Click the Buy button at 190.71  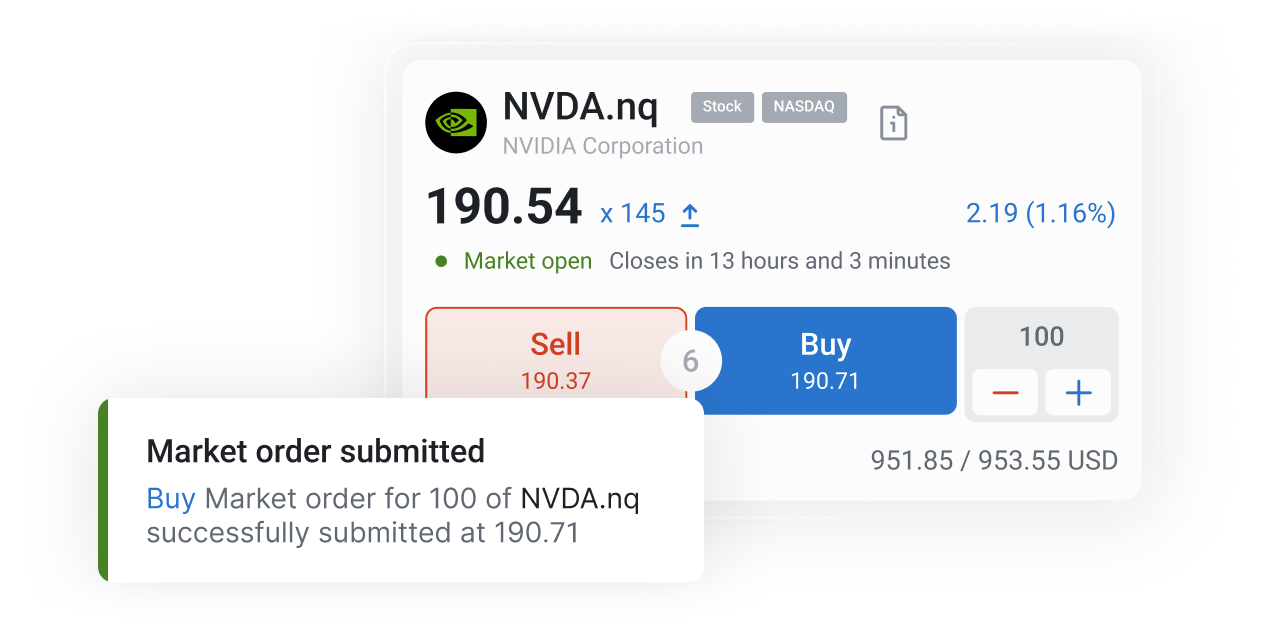point(826,360)
